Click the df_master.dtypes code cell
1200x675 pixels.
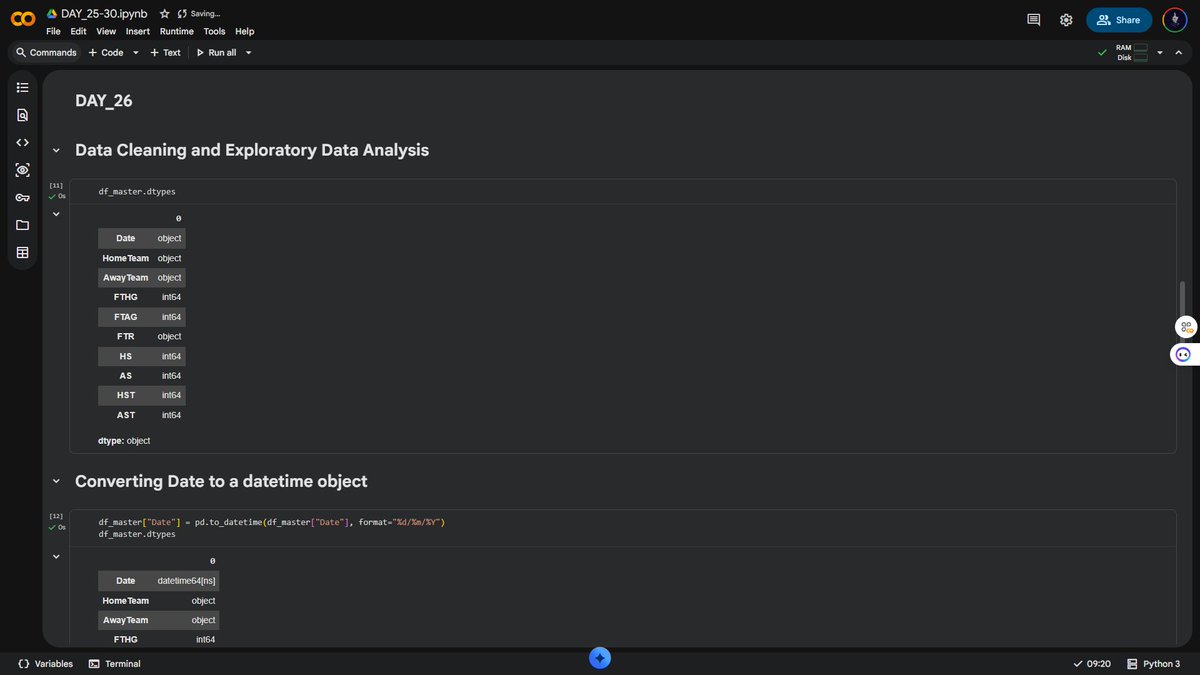click(x=622, y=190)
